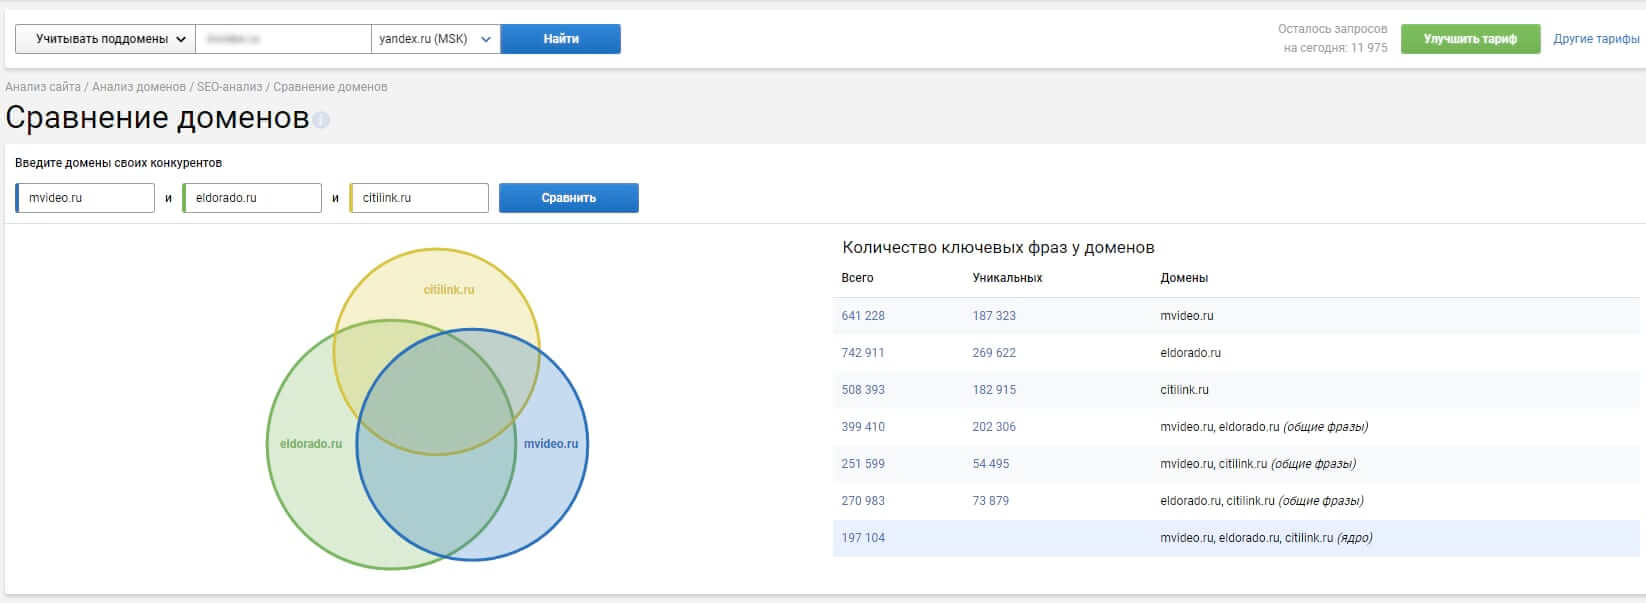Open the Другие тарифы link
The height and width of the screenshot is (603, 1646).
point(1596,39)
